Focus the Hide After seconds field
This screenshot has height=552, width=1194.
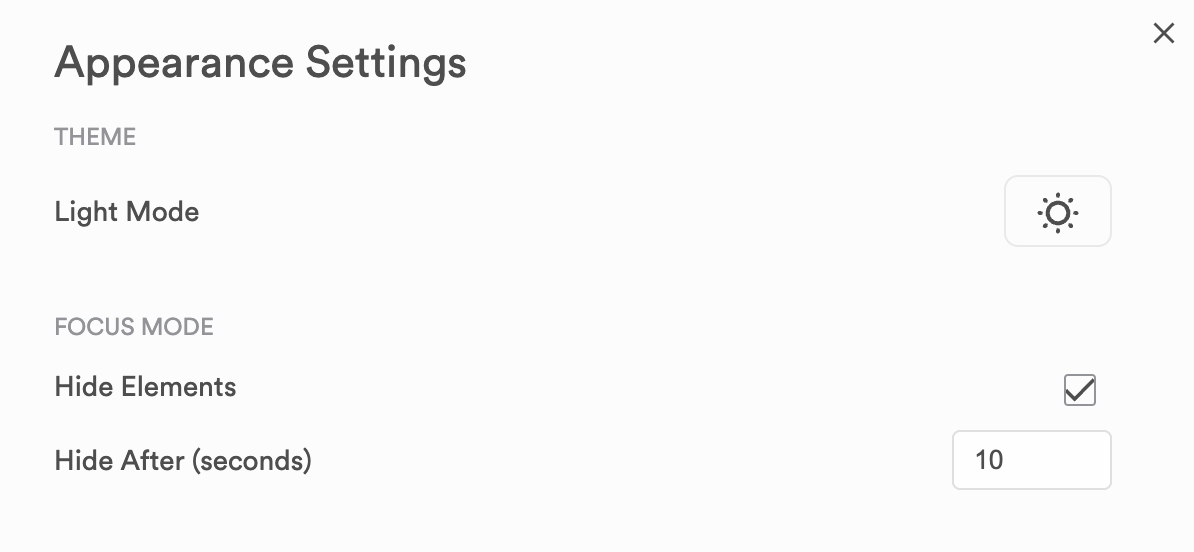point(1031,460)
